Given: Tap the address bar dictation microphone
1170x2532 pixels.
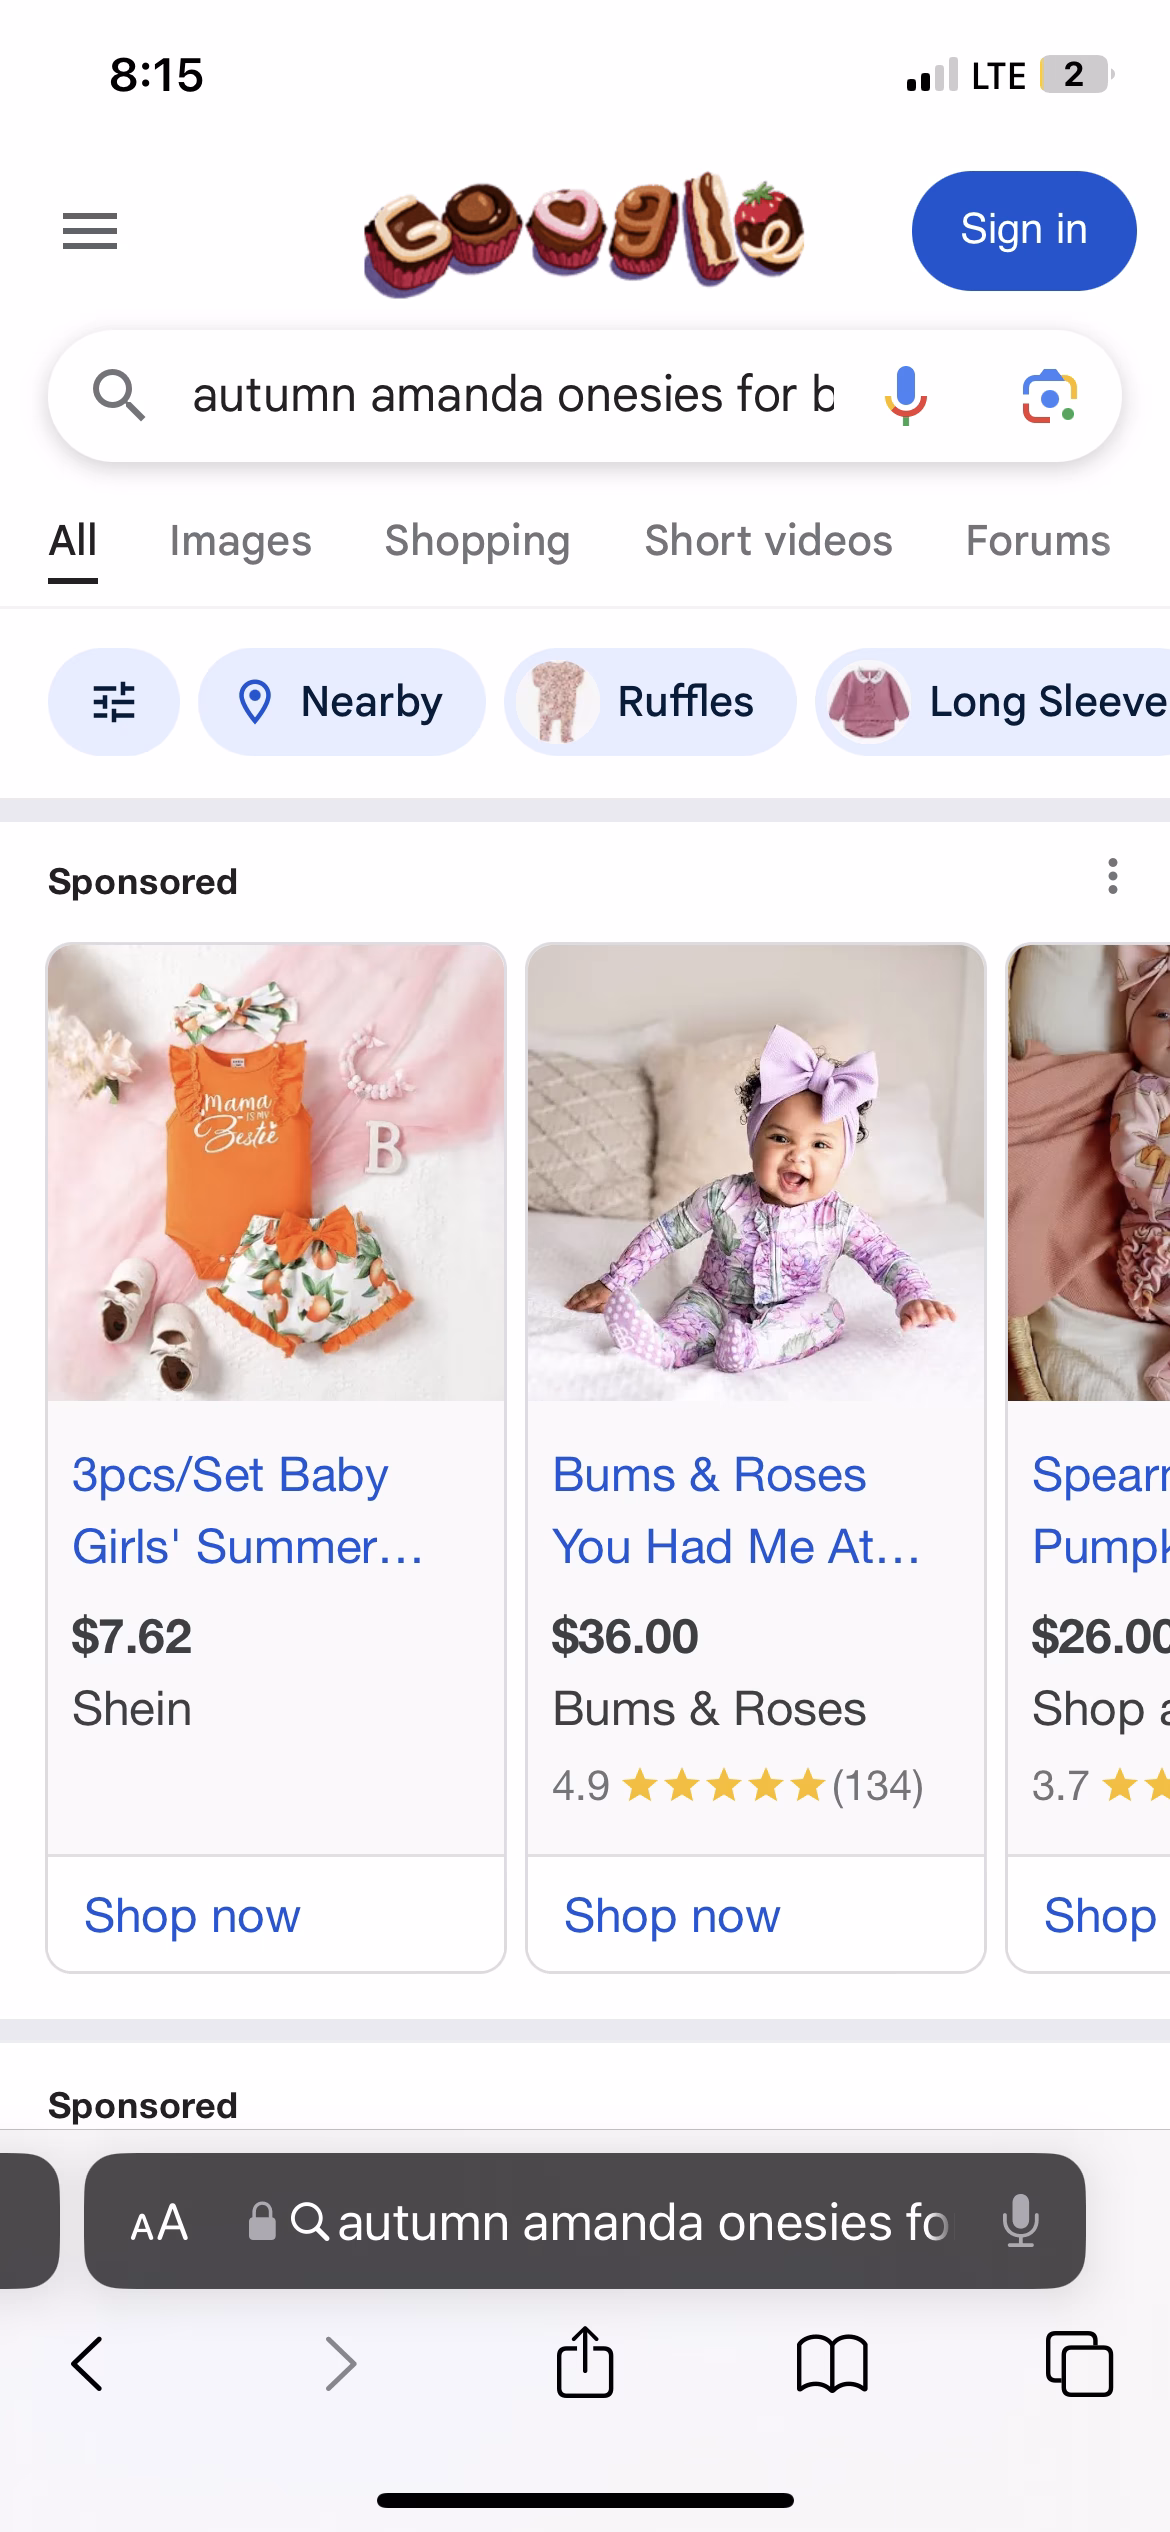Looking at the screenshot, I should pos(1020,2221).
